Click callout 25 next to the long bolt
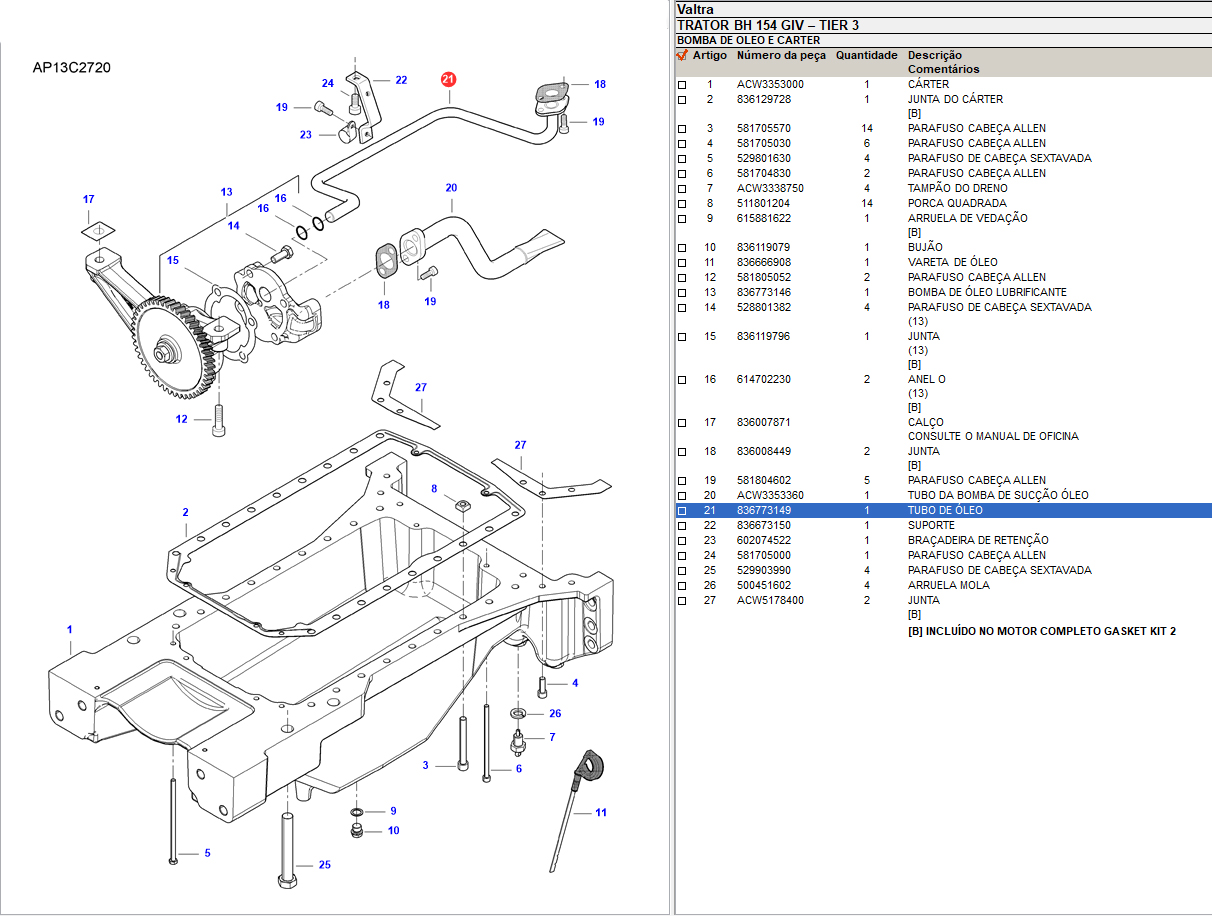This screenshot has height=916, width=1212. tap(324, 865)
